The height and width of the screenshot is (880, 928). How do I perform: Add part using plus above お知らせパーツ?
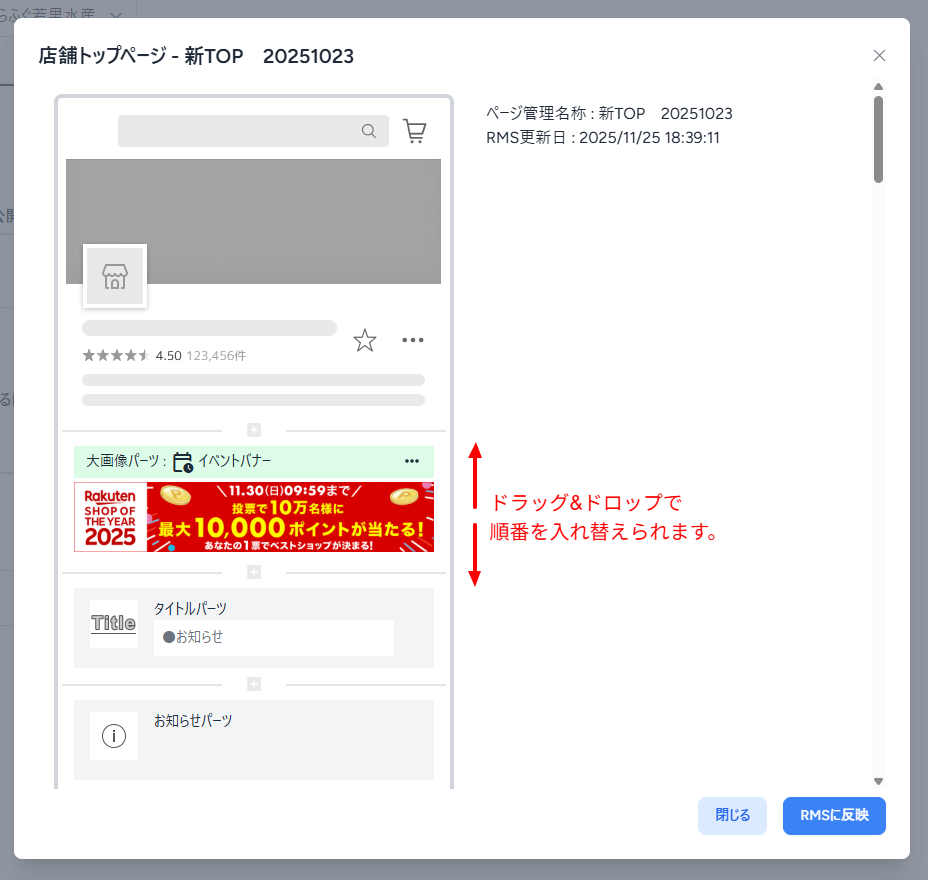254,684
